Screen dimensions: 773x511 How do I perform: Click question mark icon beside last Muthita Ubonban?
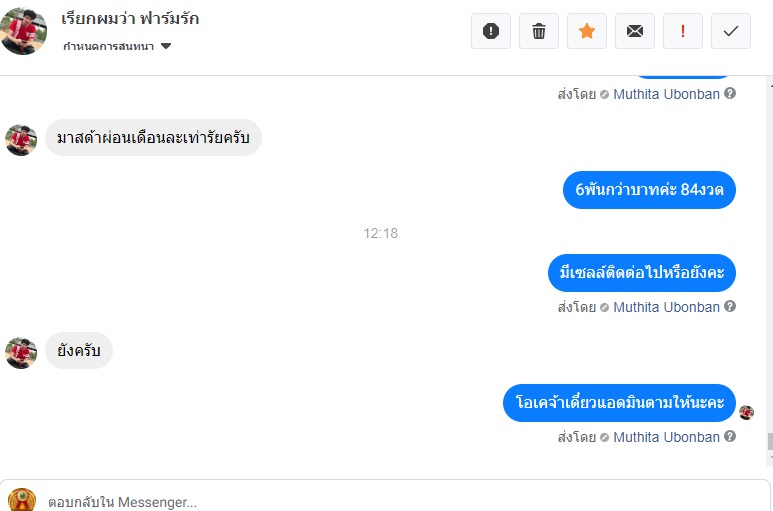tap(730, 436)
